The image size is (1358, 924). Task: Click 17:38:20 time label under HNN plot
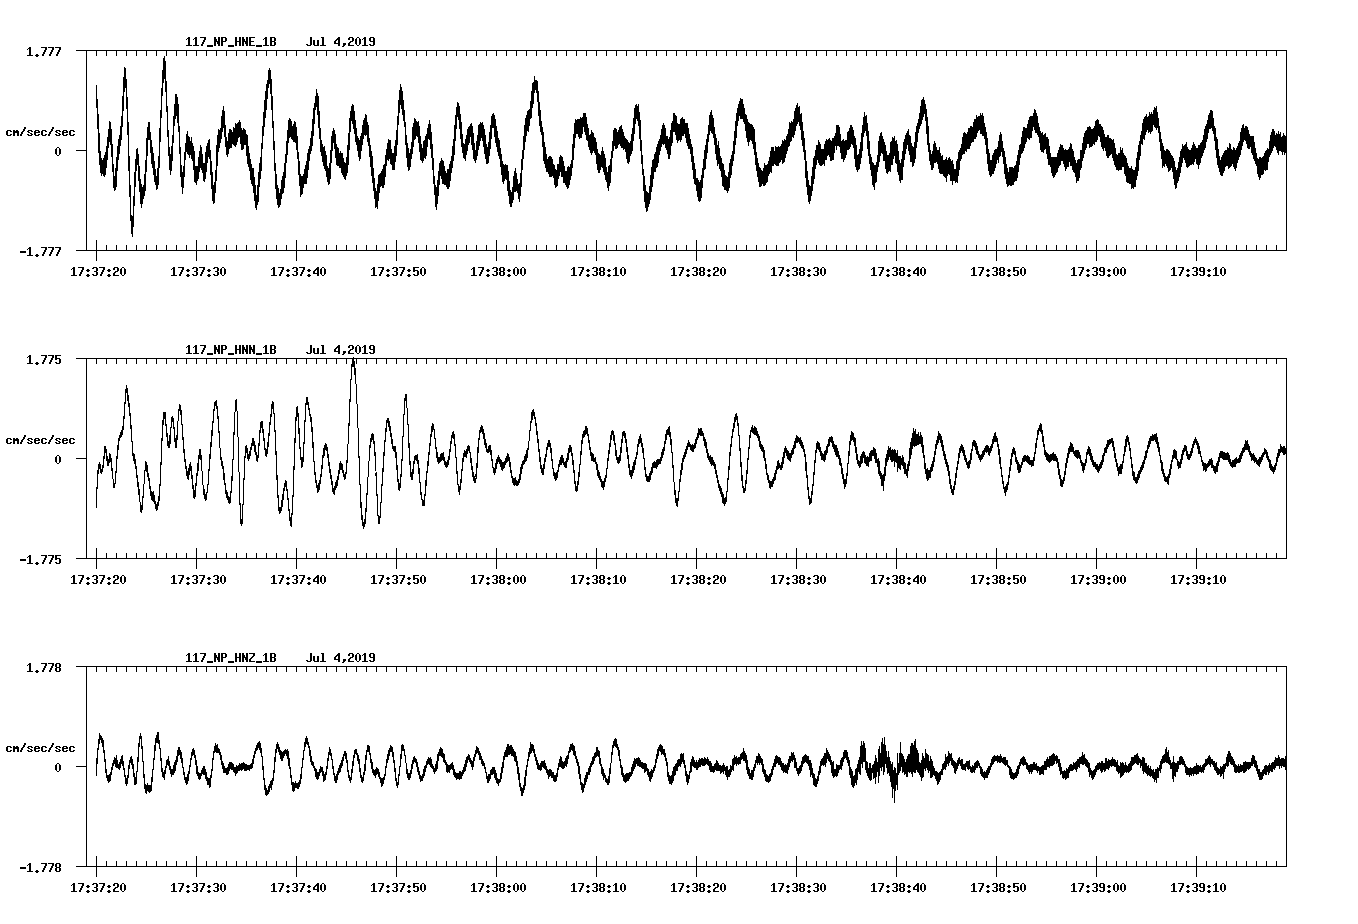[x=698, y=579]
